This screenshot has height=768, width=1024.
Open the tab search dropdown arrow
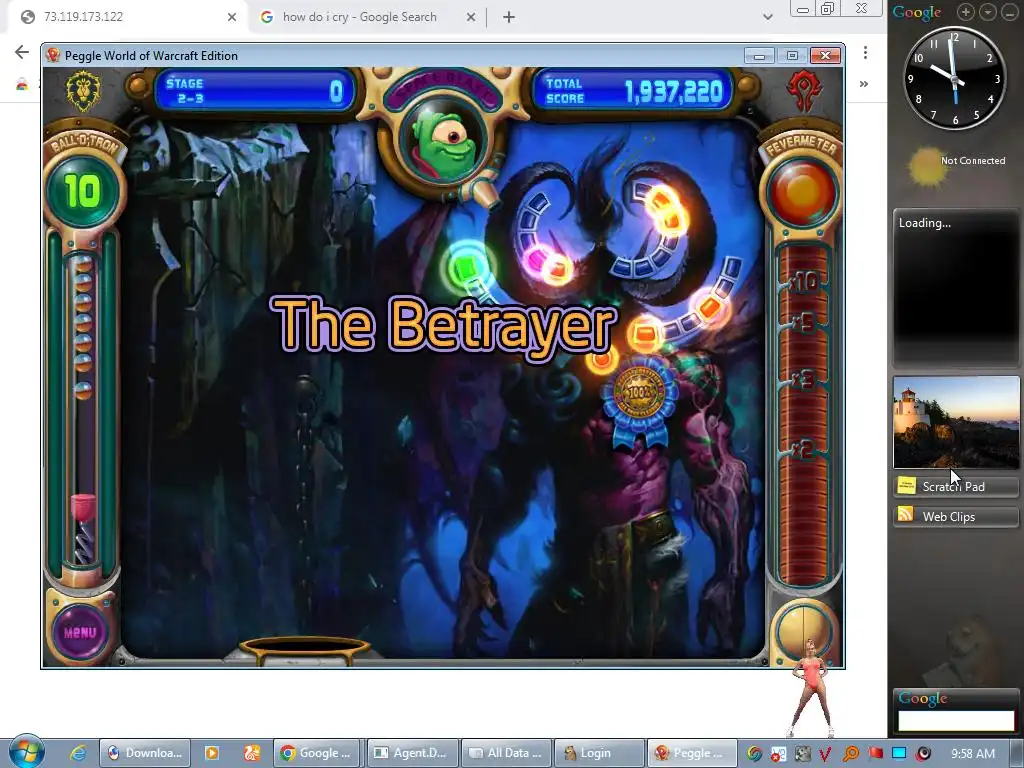coord(768,18)
